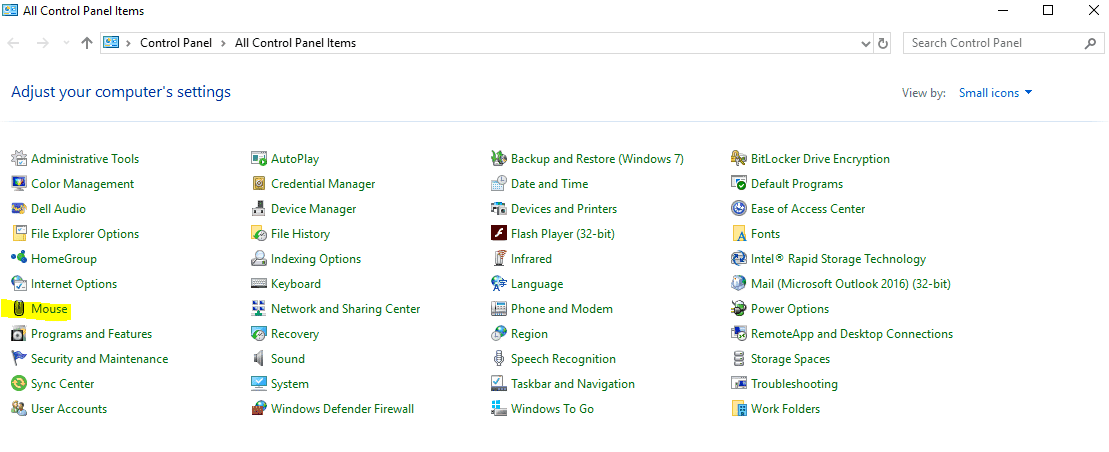Click the Forward navigation arrow

[x=42, y=43]
